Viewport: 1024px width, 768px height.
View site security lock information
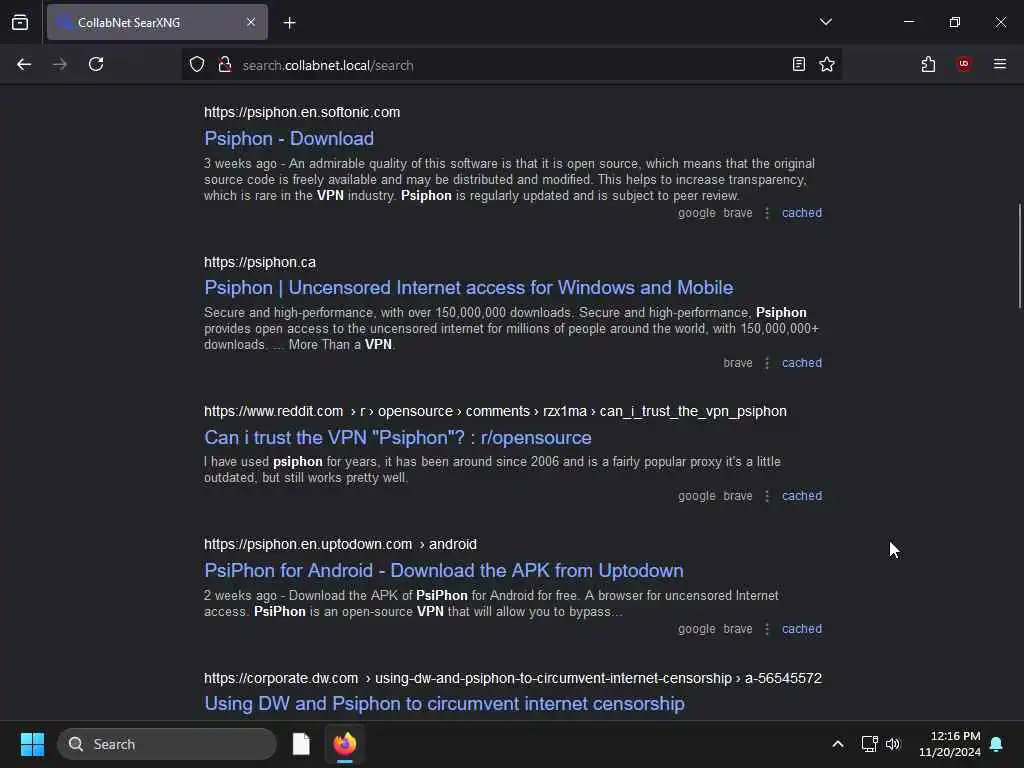225,64
